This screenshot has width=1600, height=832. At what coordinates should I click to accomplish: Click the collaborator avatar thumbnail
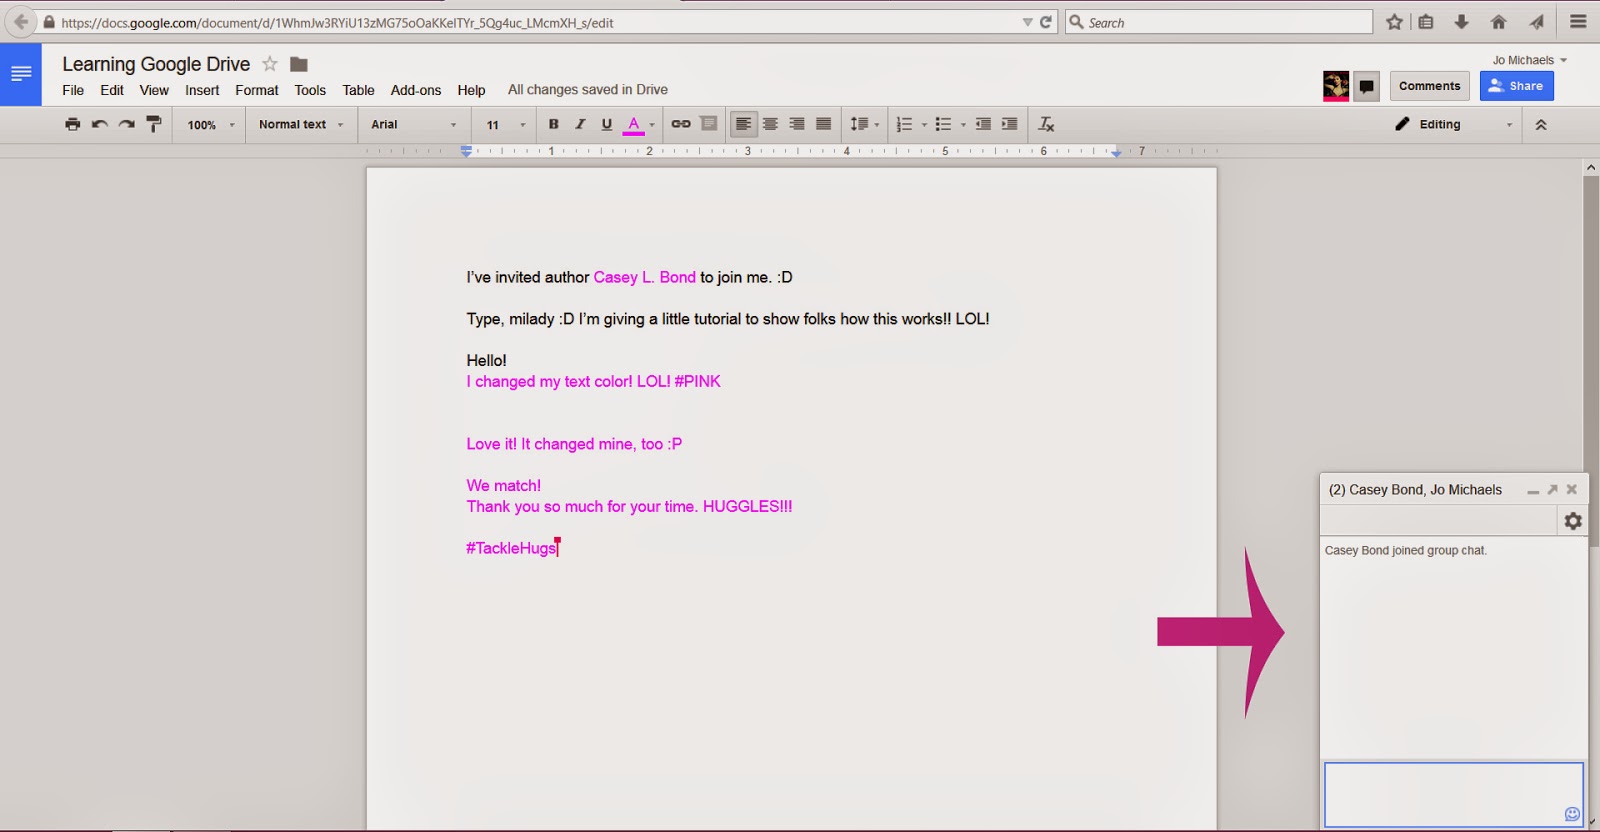[1336, 86]
